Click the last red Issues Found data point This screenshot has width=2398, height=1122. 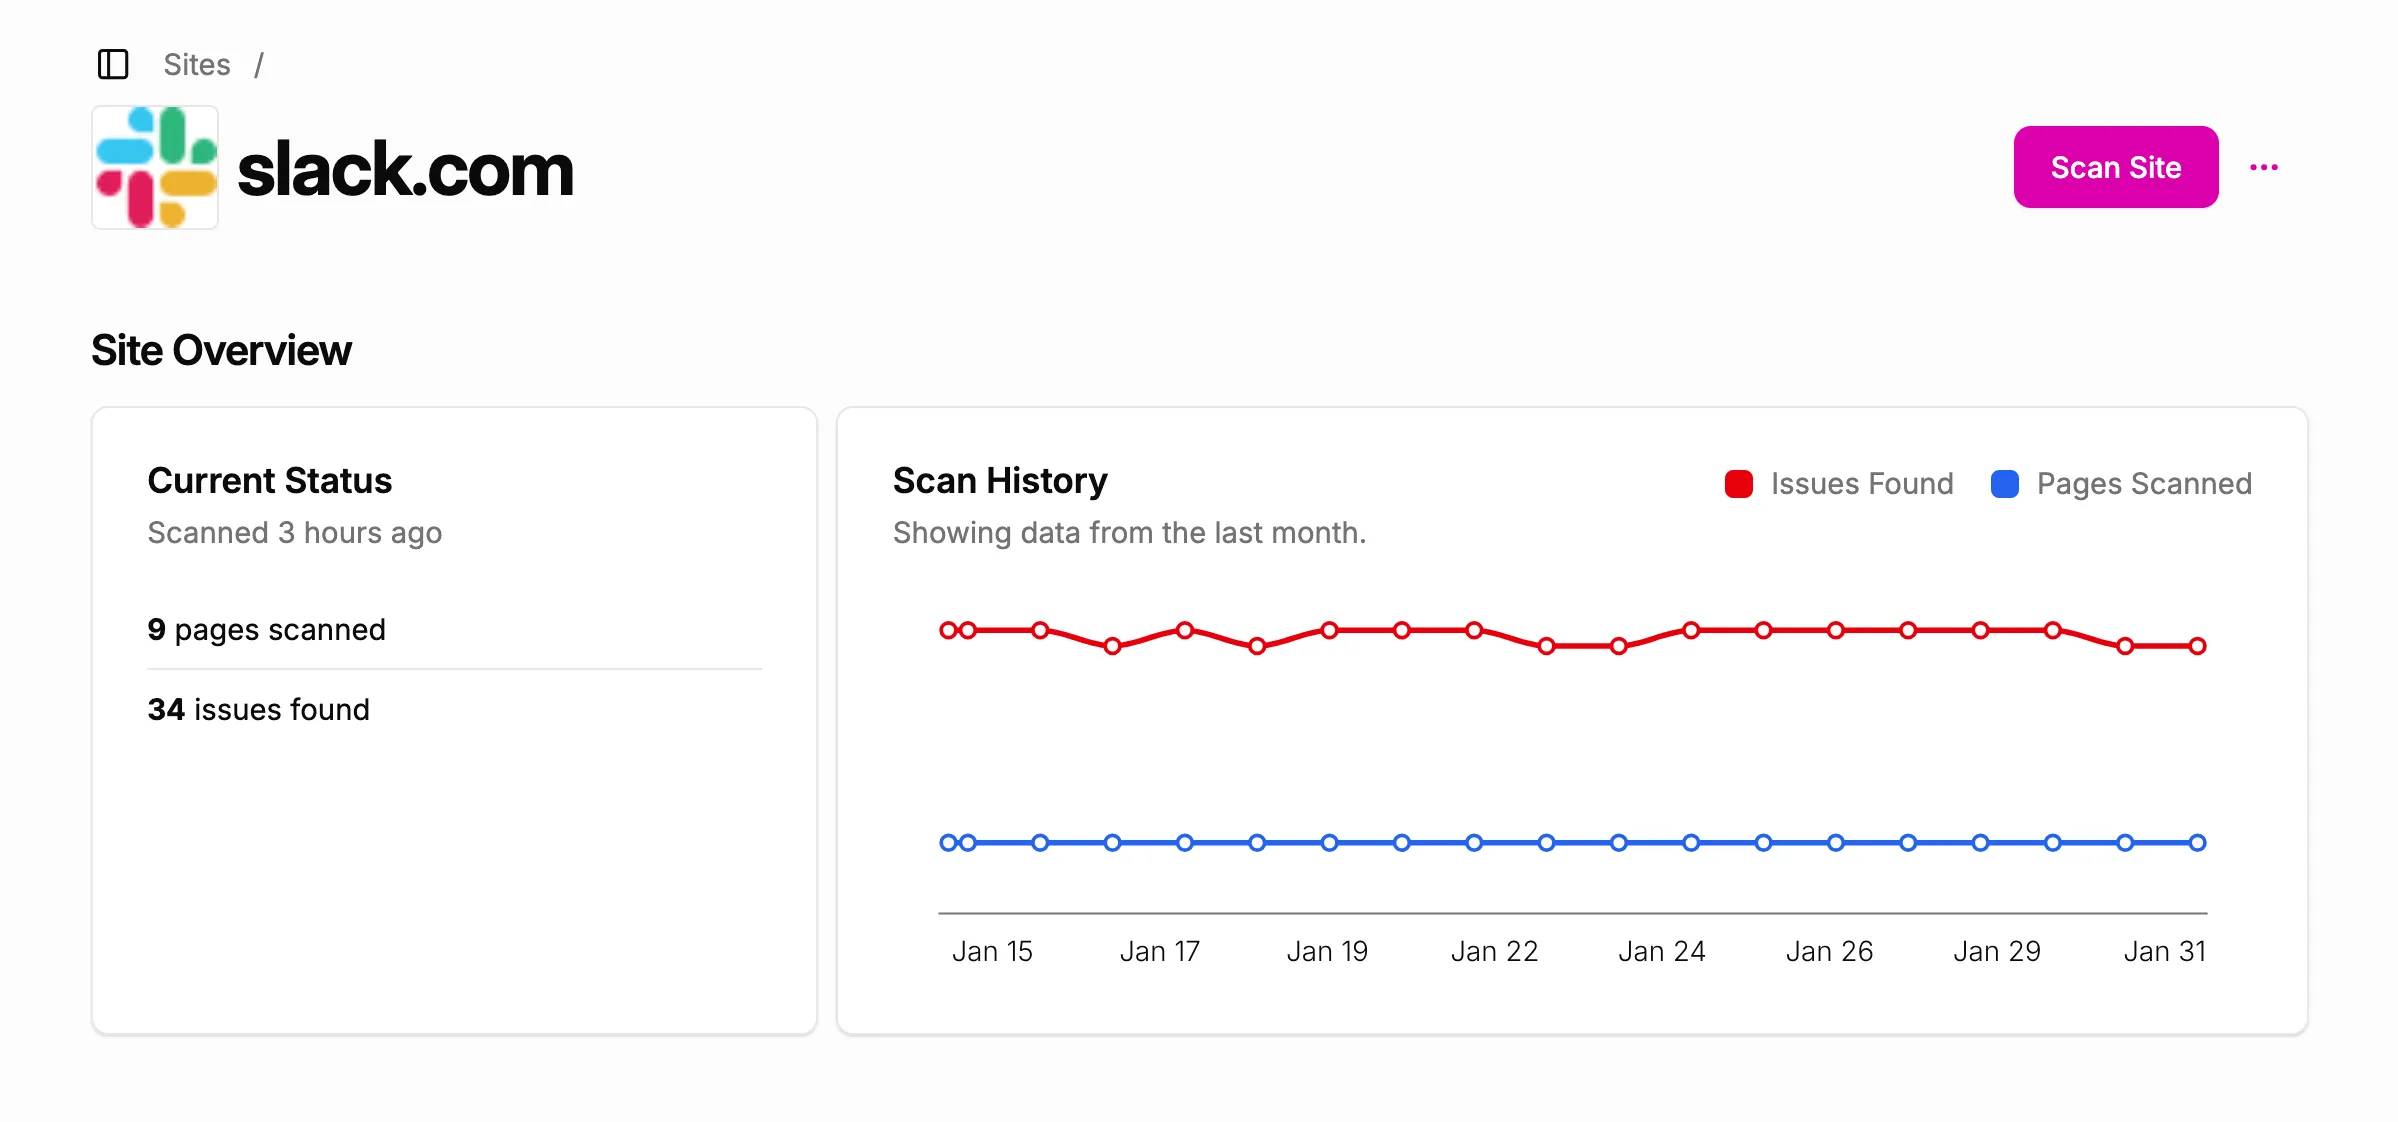2197,646
